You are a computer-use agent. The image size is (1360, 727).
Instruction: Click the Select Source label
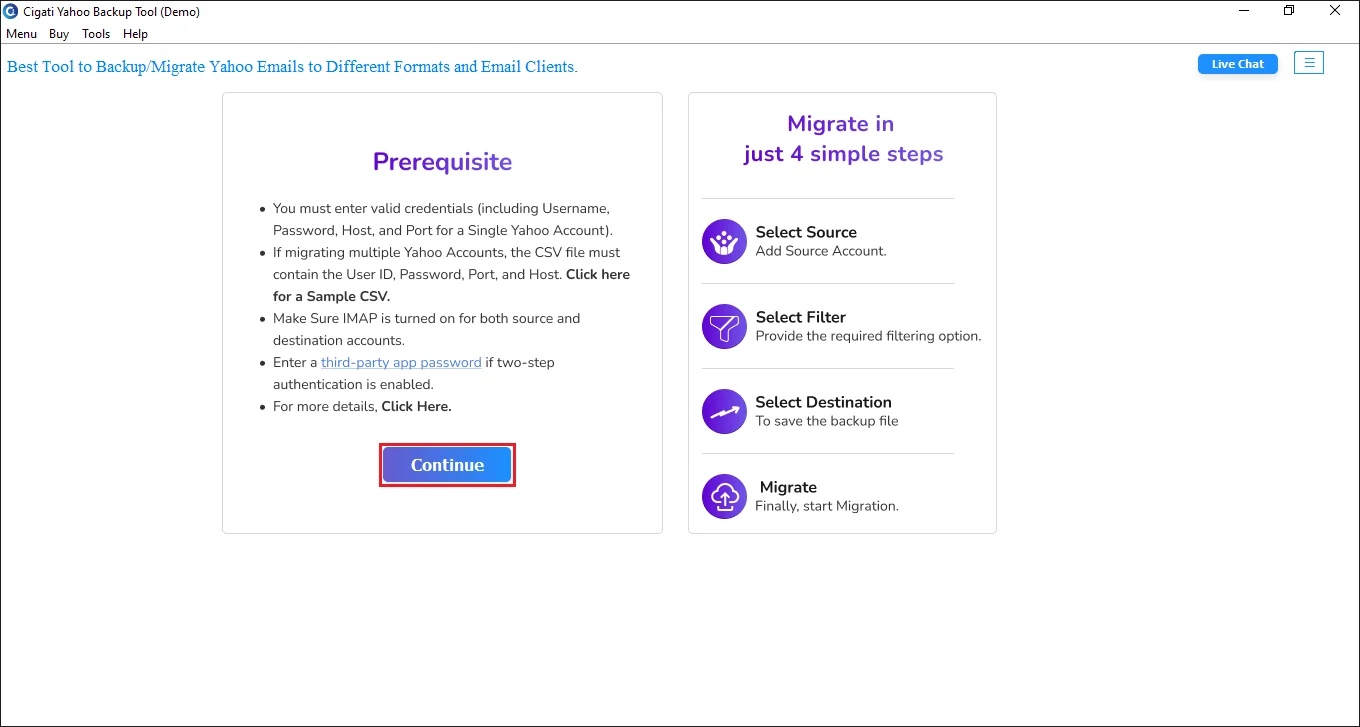[806, 232]
